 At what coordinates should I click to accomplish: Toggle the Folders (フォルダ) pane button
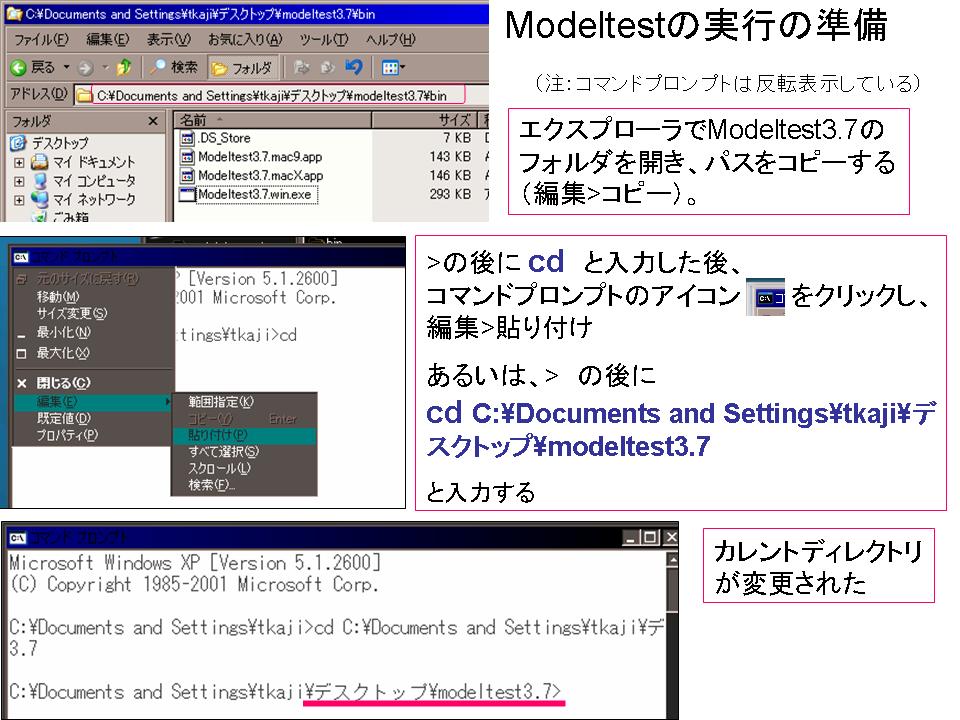[242, 68]
